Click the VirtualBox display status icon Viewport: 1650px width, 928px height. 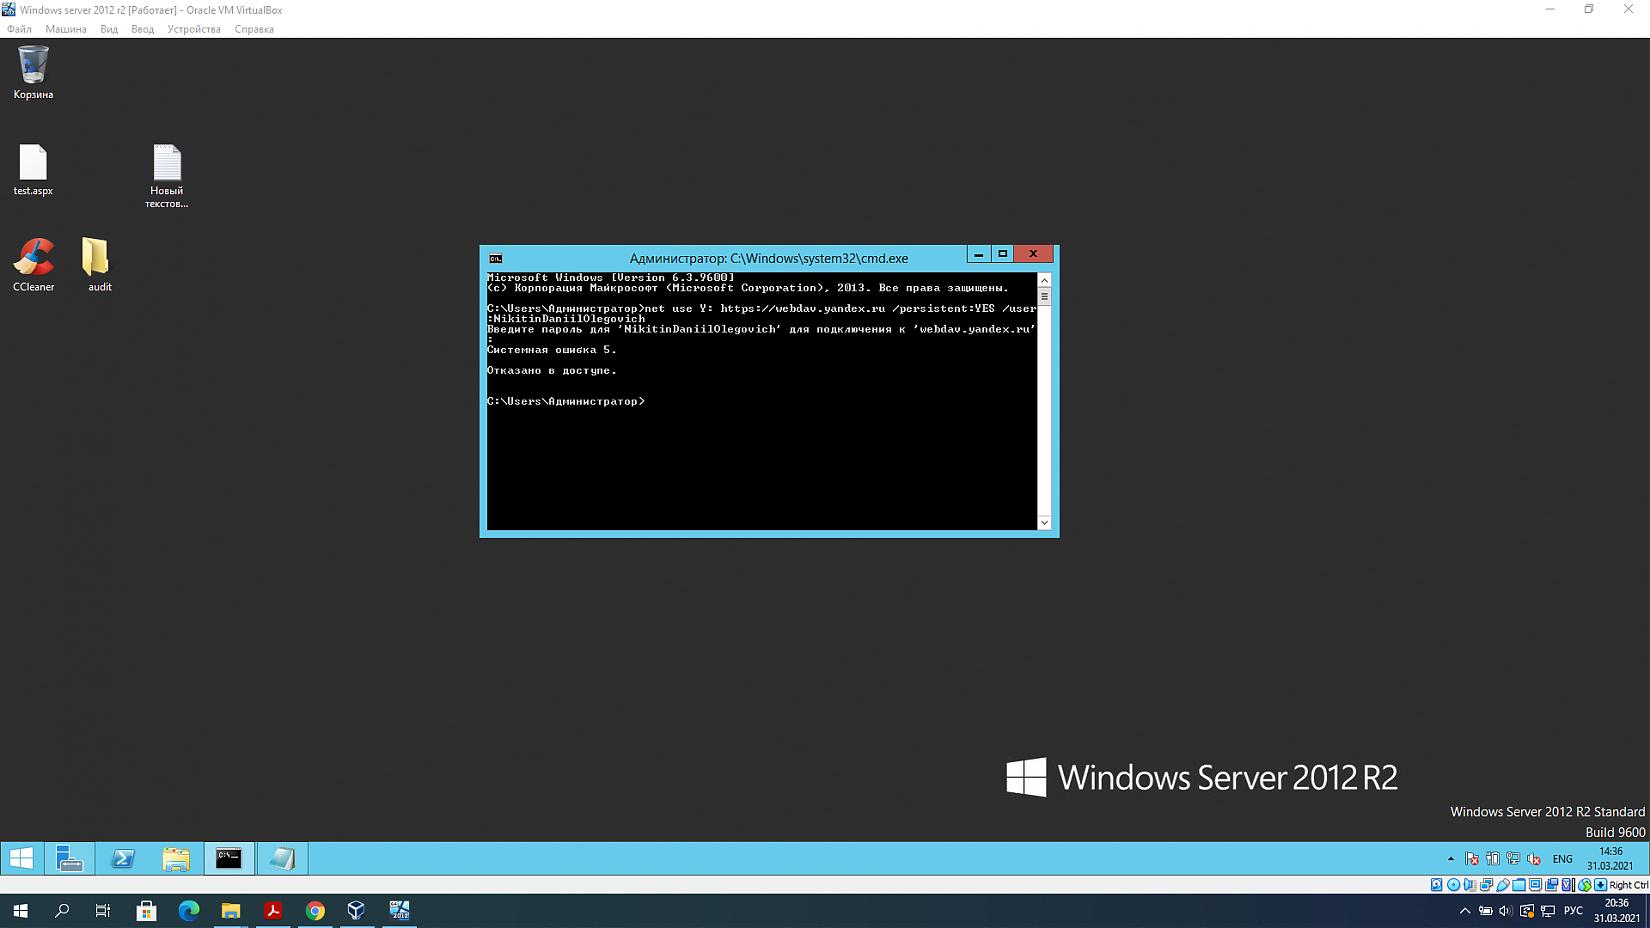pos(1535,885)
